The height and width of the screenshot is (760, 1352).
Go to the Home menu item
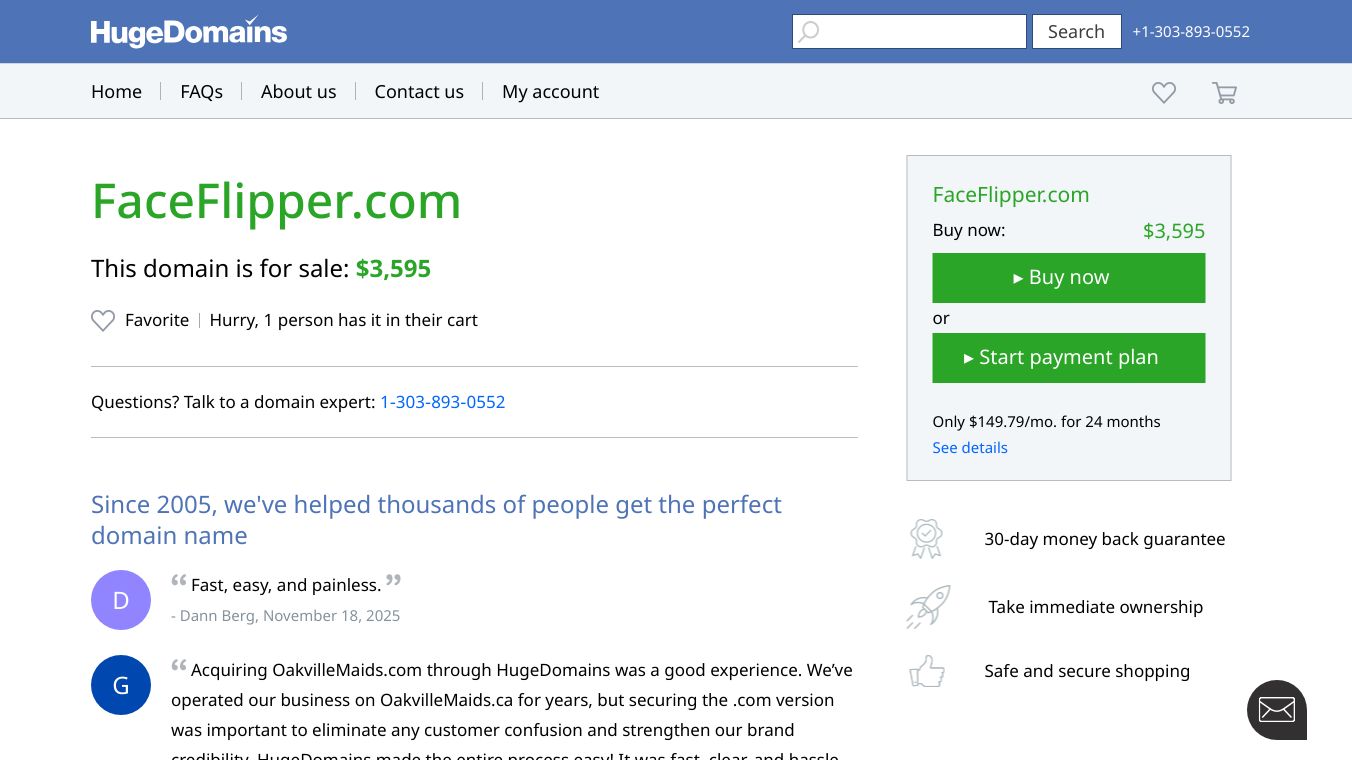(x=116, y=92)
